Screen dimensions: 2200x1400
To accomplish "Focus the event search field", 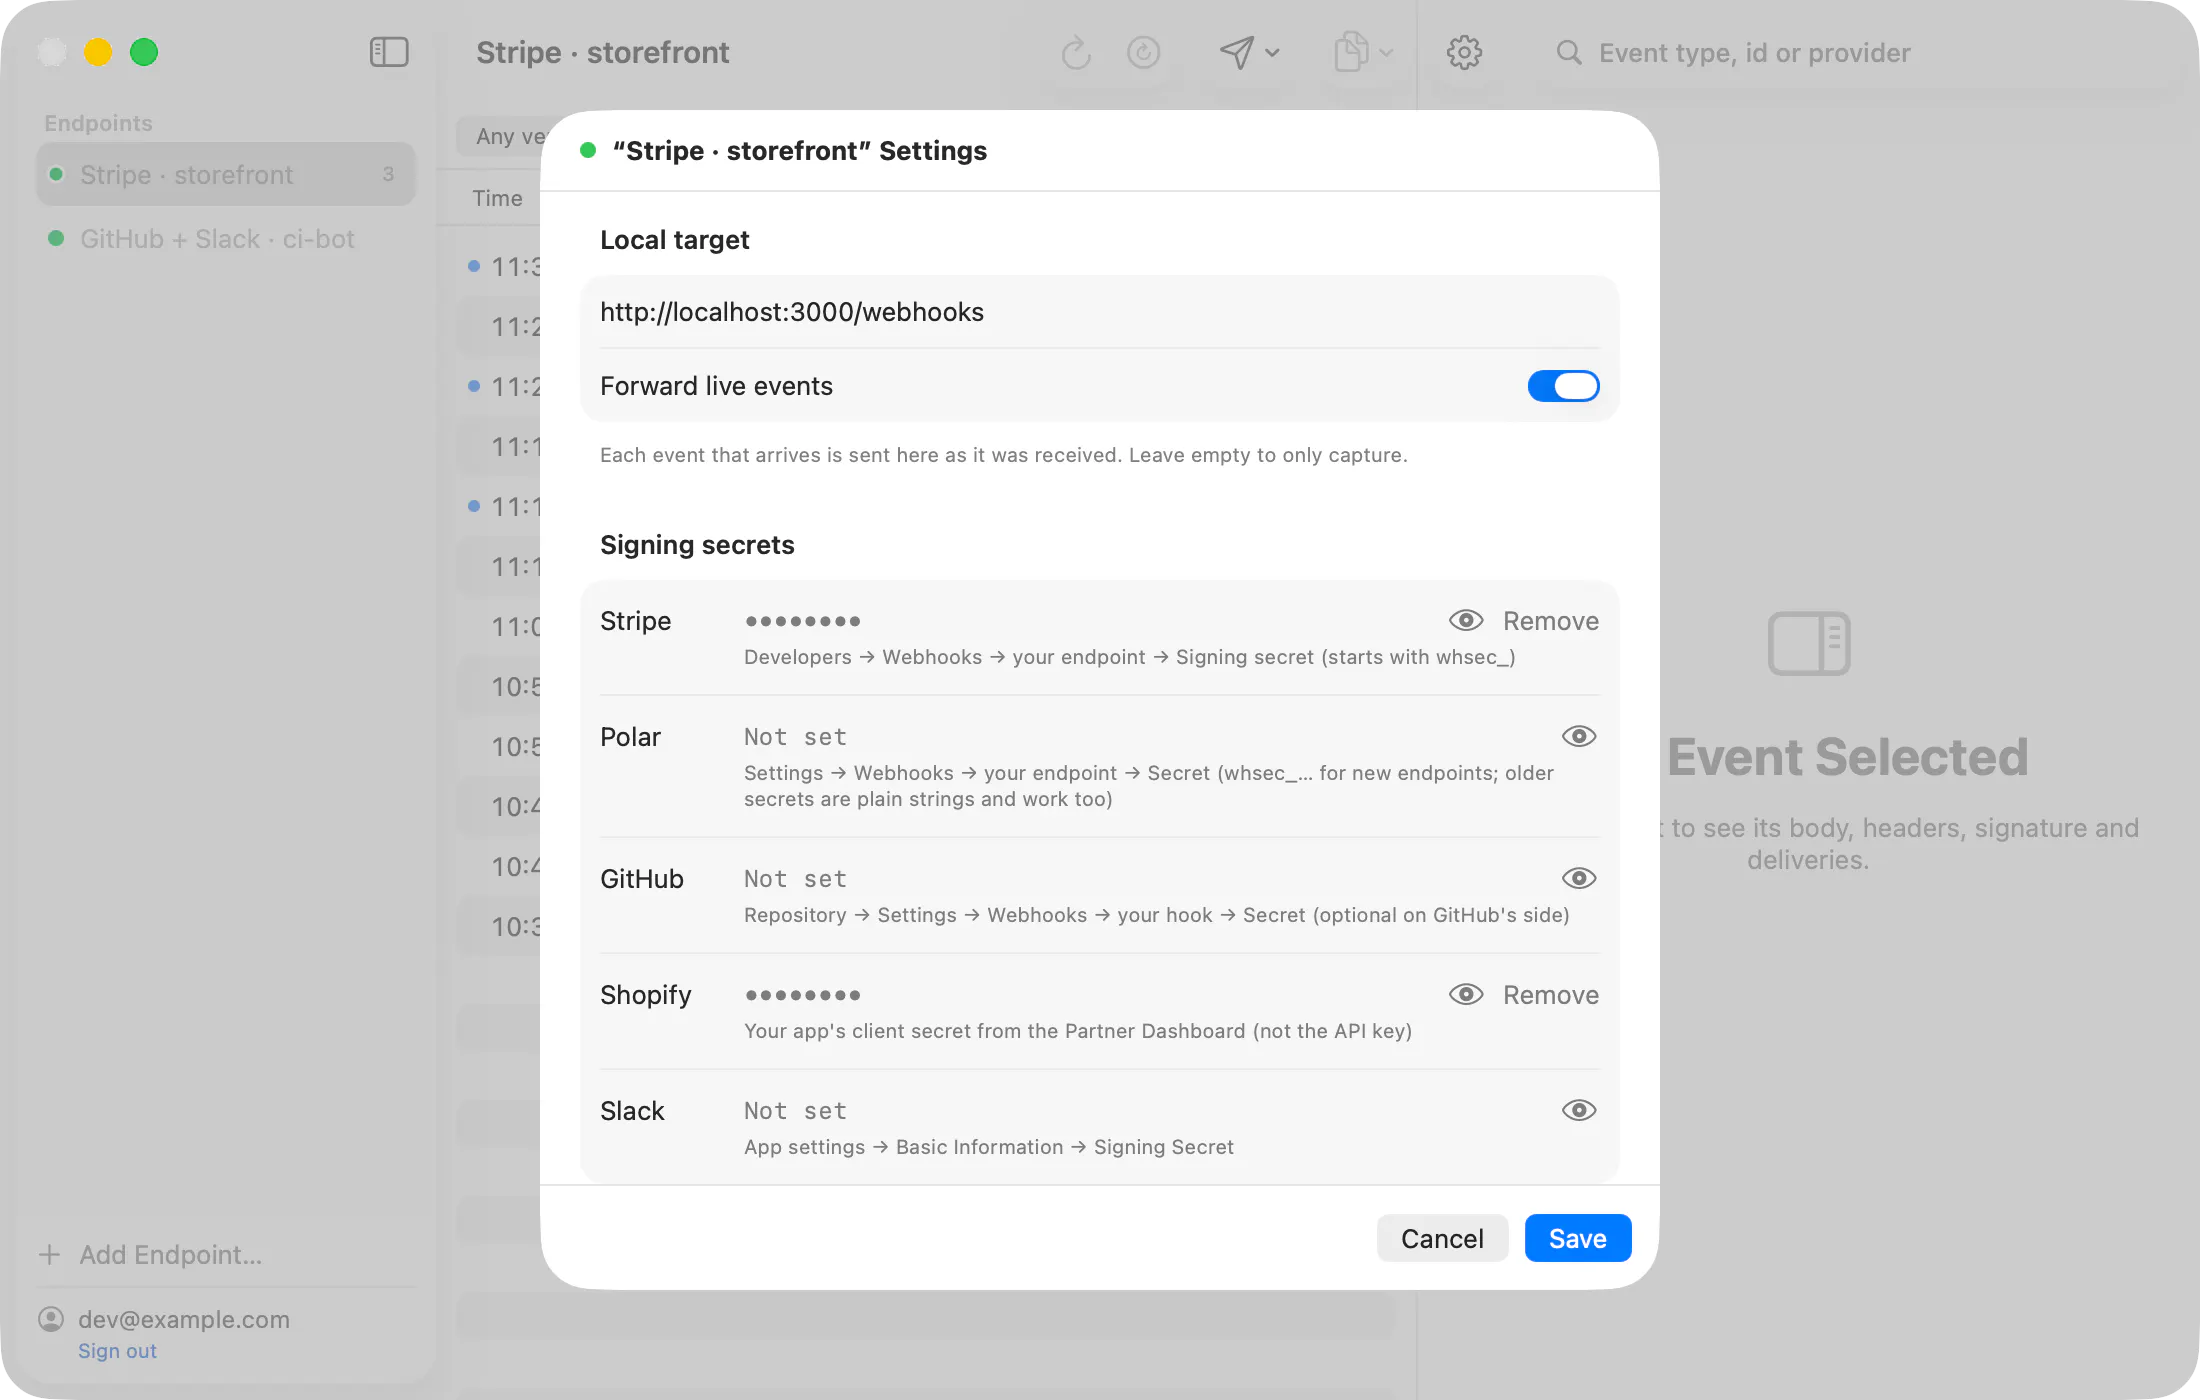I will tap(1860, 52).
